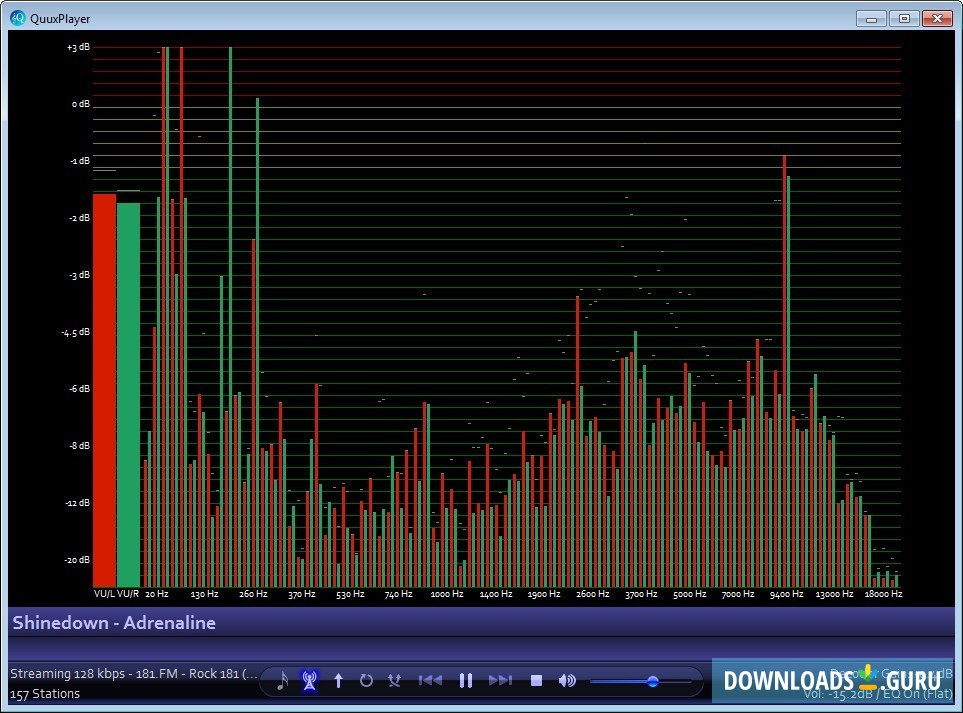
Task: Click the 18000 Hz frequency label
Action: pos(883,594)
